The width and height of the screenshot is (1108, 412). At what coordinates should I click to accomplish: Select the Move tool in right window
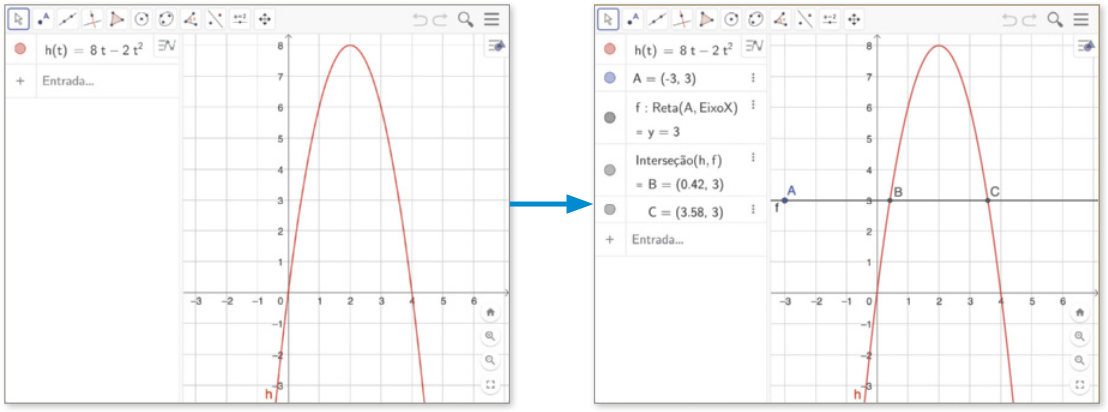point(608,20)
